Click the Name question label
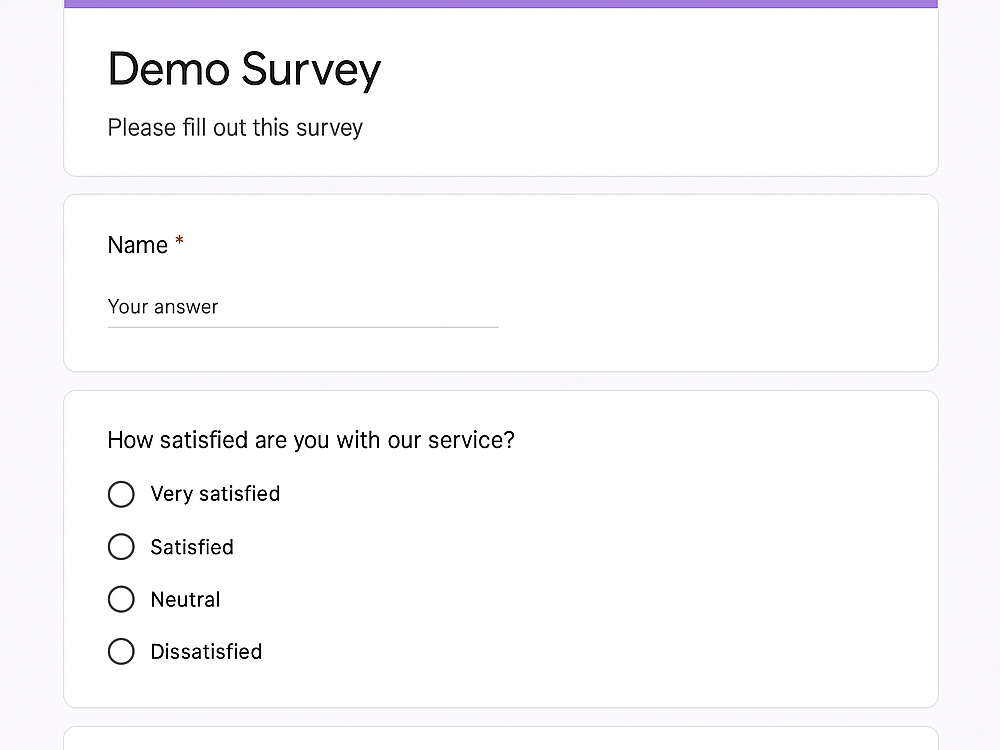Screen dimensions: 1000x750 [138, 246]
